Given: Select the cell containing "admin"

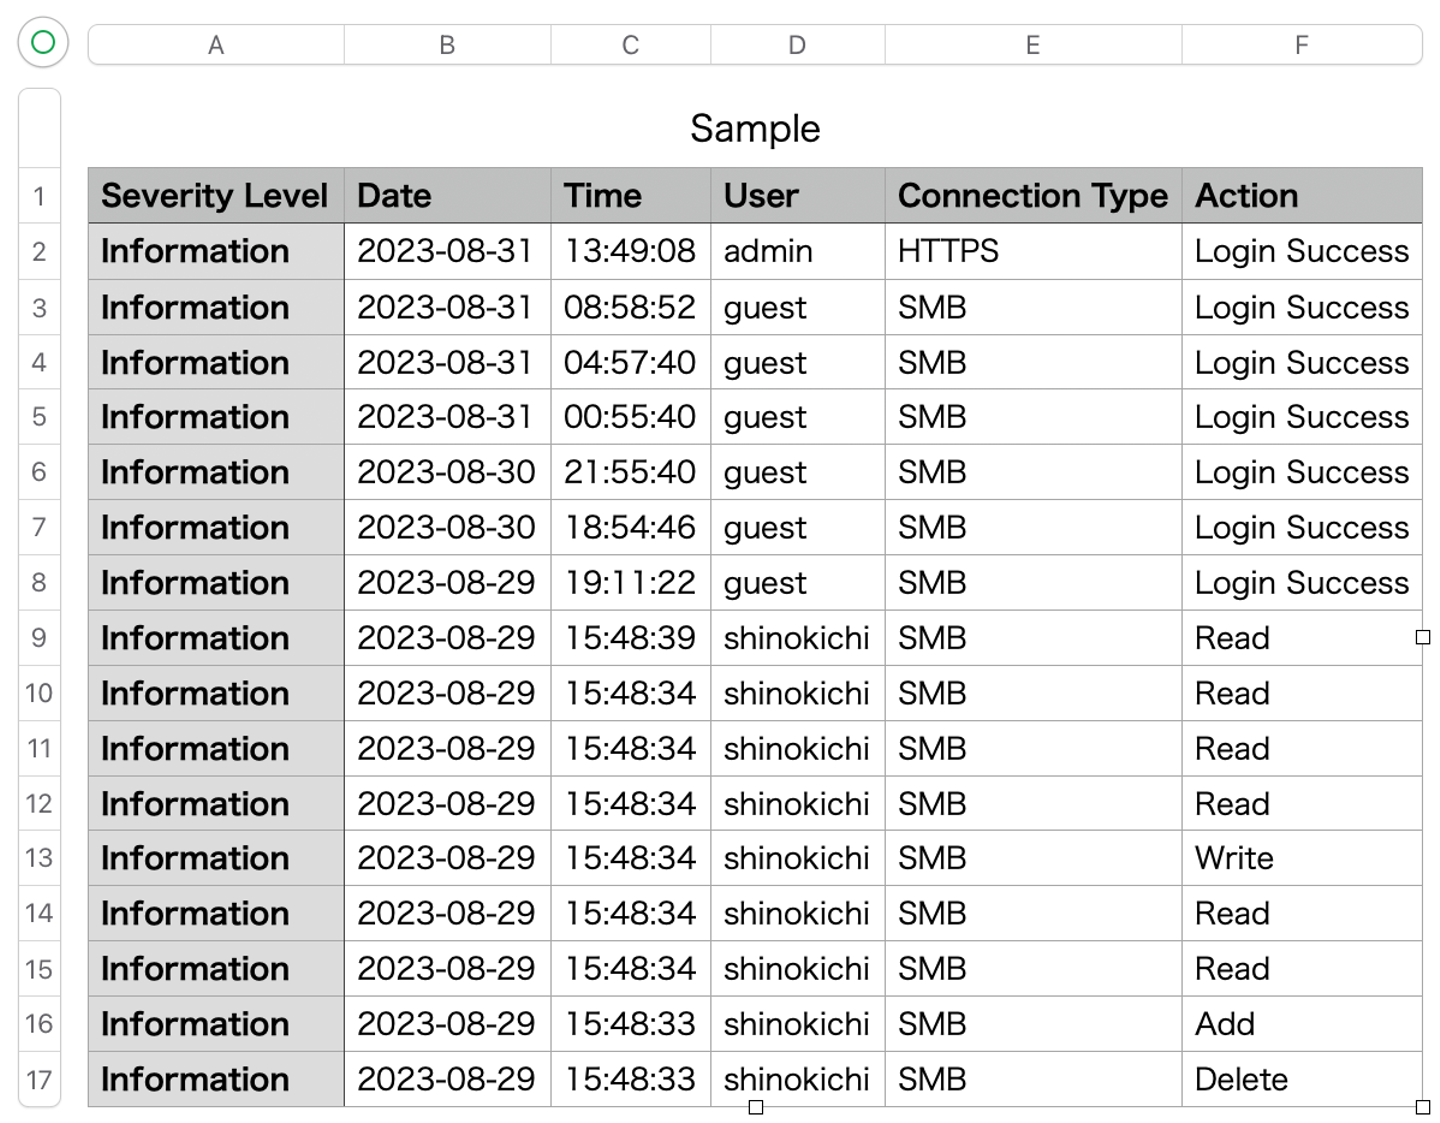Looking at the screenshot, I should (x=797, y=251).
